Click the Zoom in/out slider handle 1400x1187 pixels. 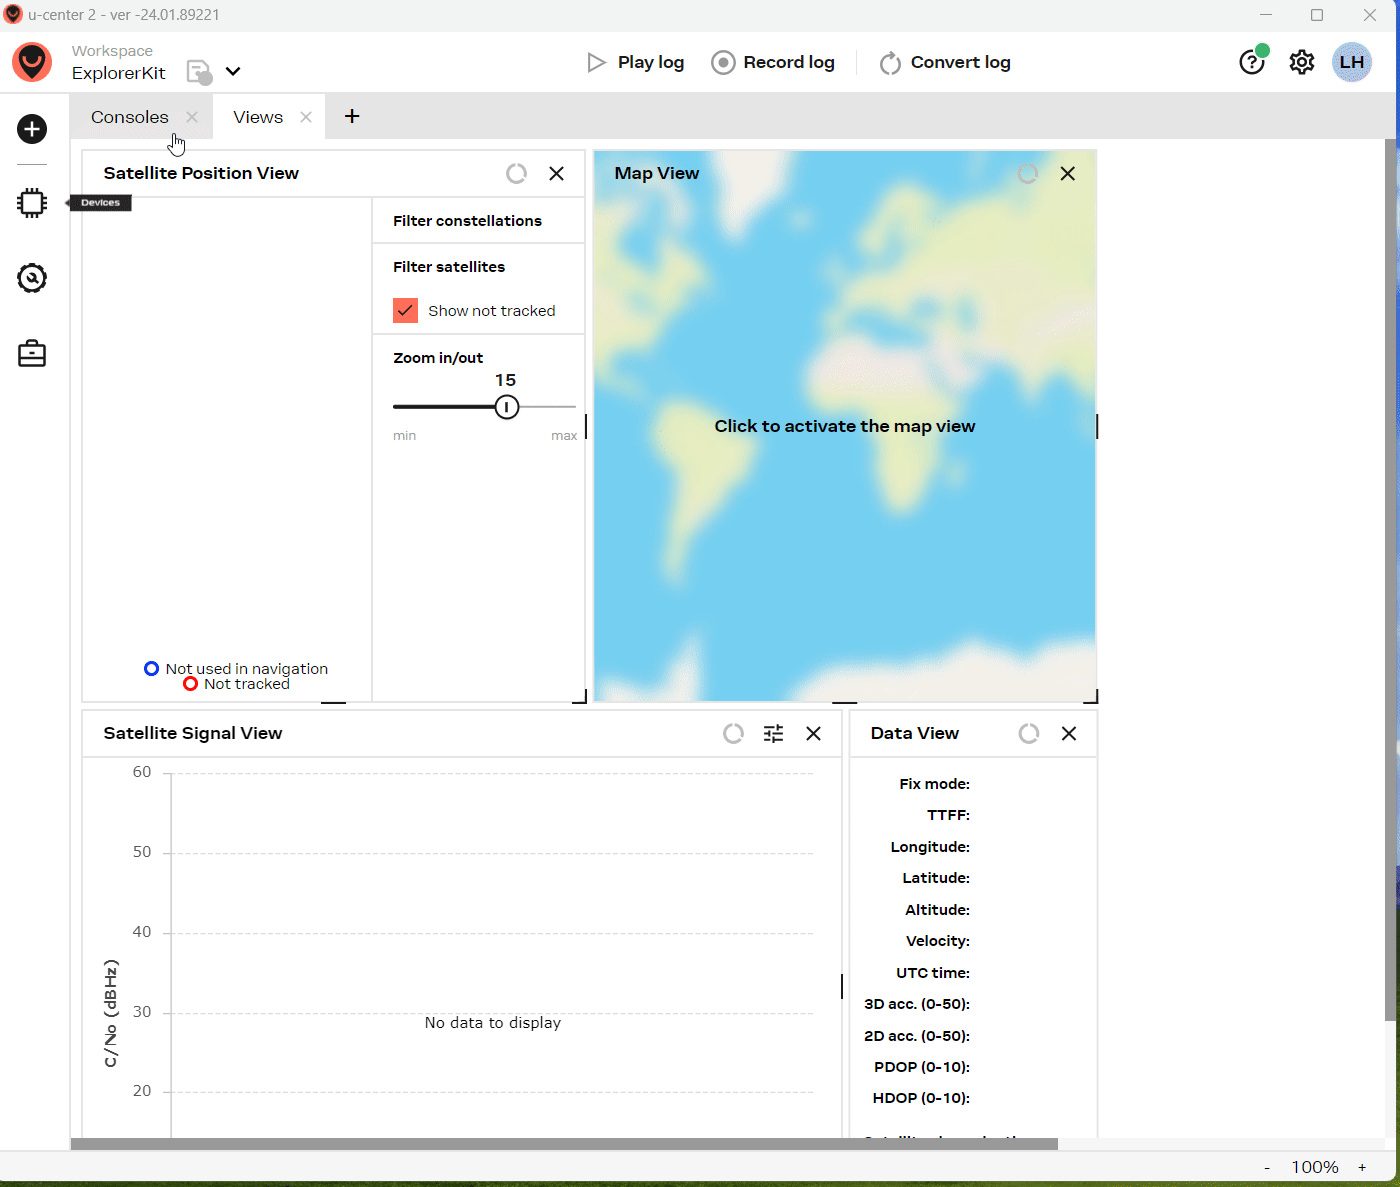507,407
